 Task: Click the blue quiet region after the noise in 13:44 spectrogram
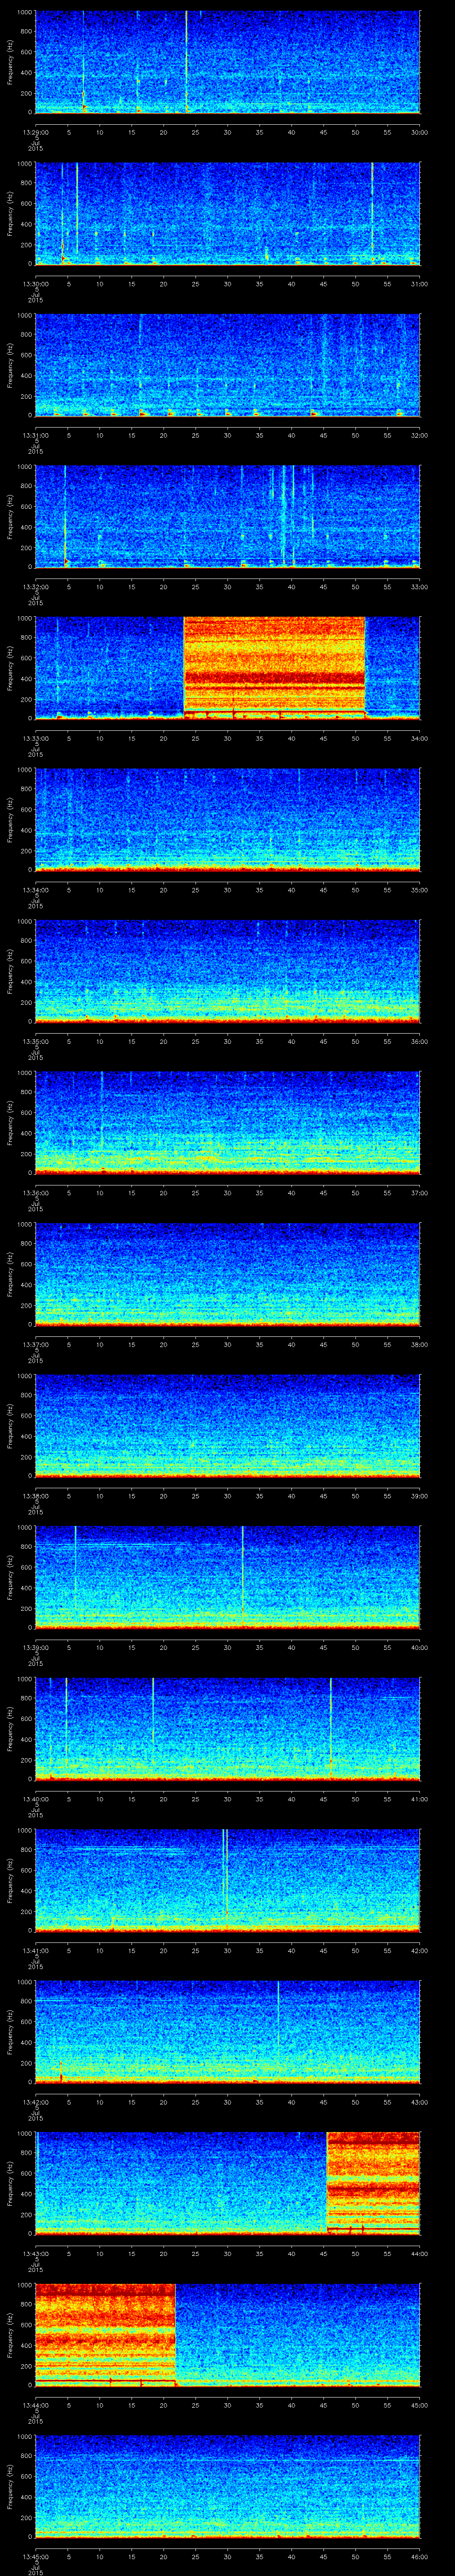(298, 2335)
